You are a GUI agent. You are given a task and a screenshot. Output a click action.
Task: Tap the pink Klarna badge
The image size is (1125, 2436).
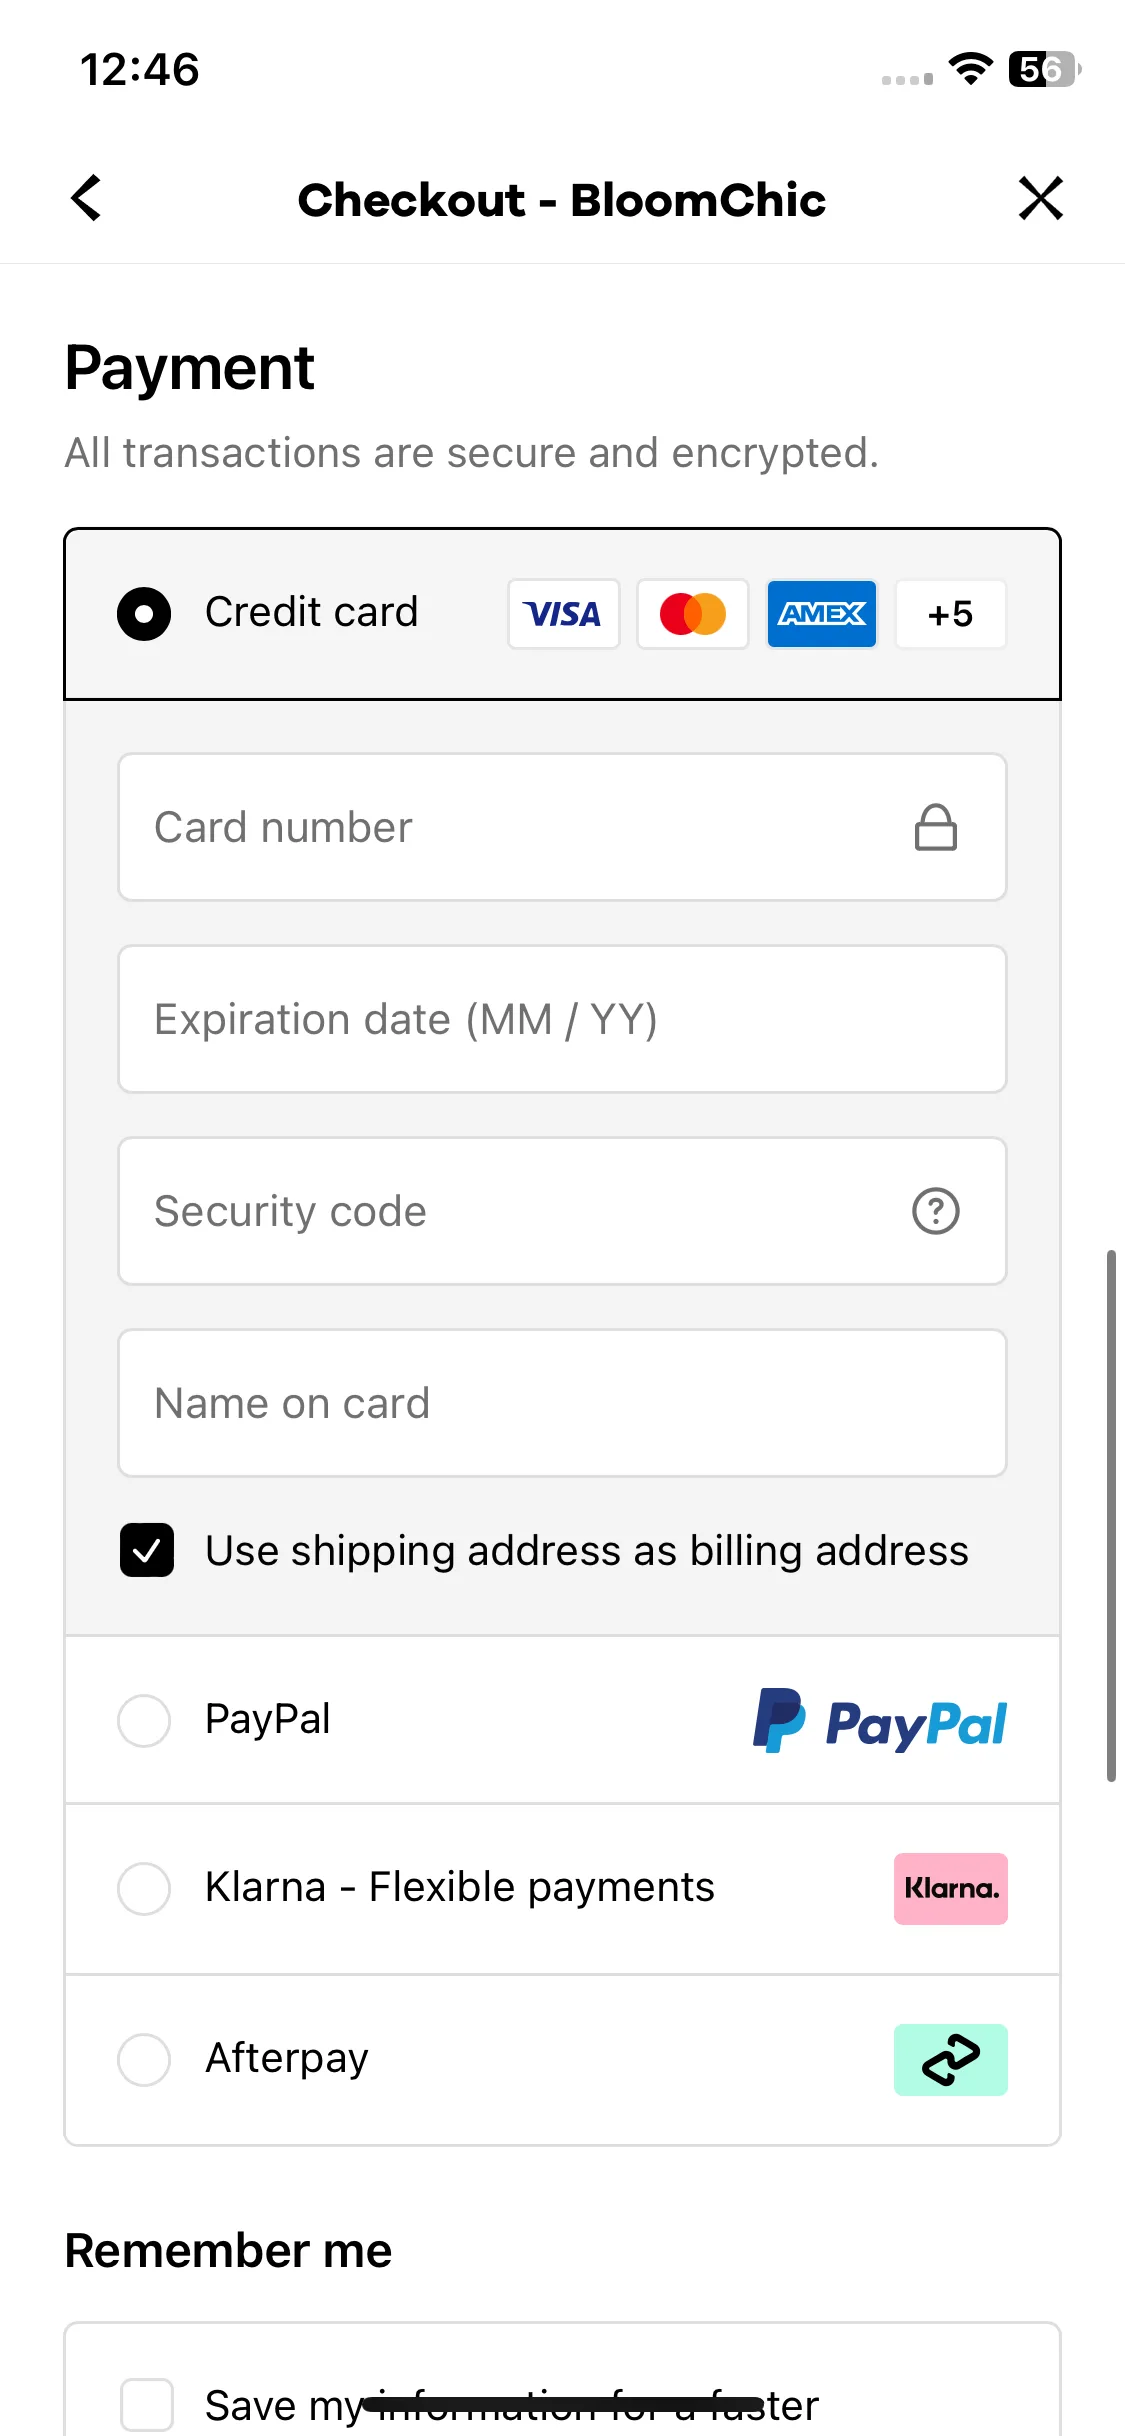[x=951, y=1889]
